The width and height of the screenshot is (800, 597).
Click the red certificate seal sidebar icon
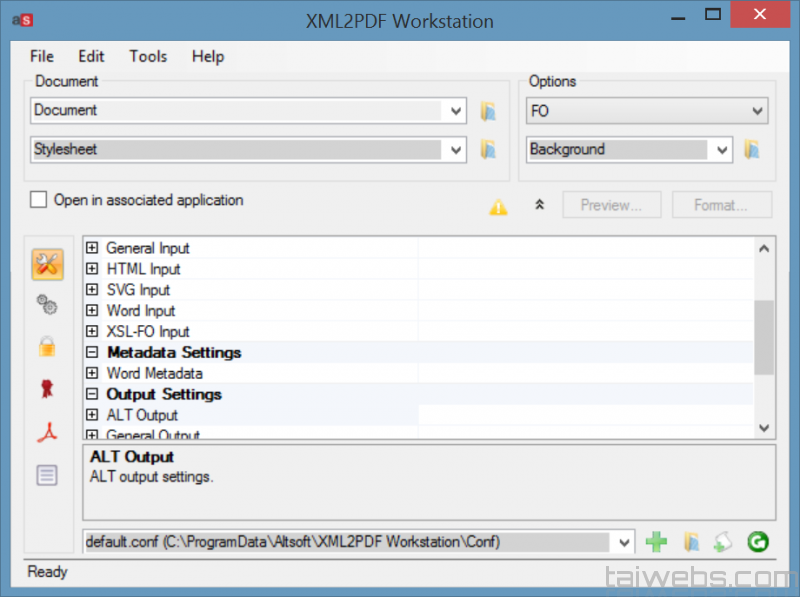click(x=47, y=389)
